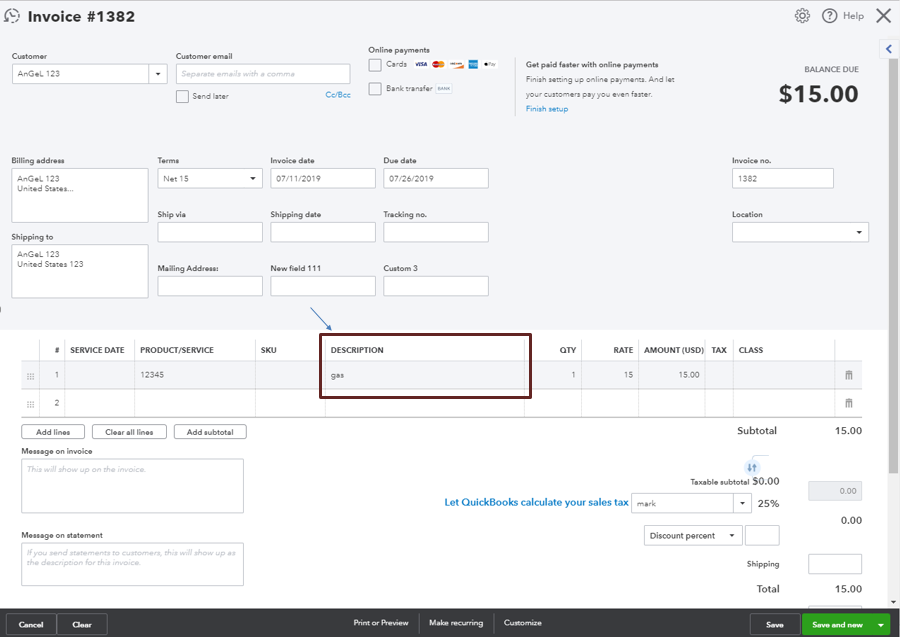Open the Save and new arrow dropdown
The image size is (900, 637).
pyautogui.click(x=880, y=625)
